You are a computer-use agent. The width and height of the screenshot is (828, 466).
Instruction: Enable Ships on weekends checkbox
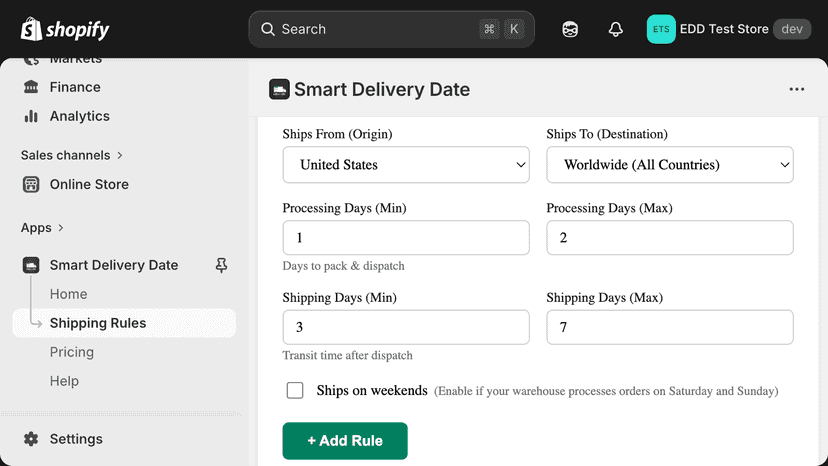[x=295, y=390]
